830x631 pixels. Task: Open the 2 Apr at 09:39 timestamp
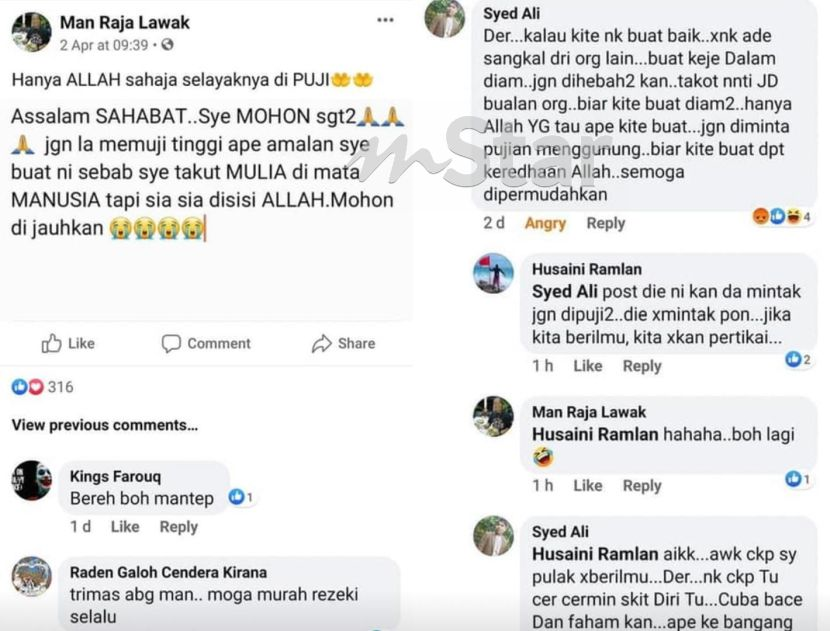pos(104,46)
